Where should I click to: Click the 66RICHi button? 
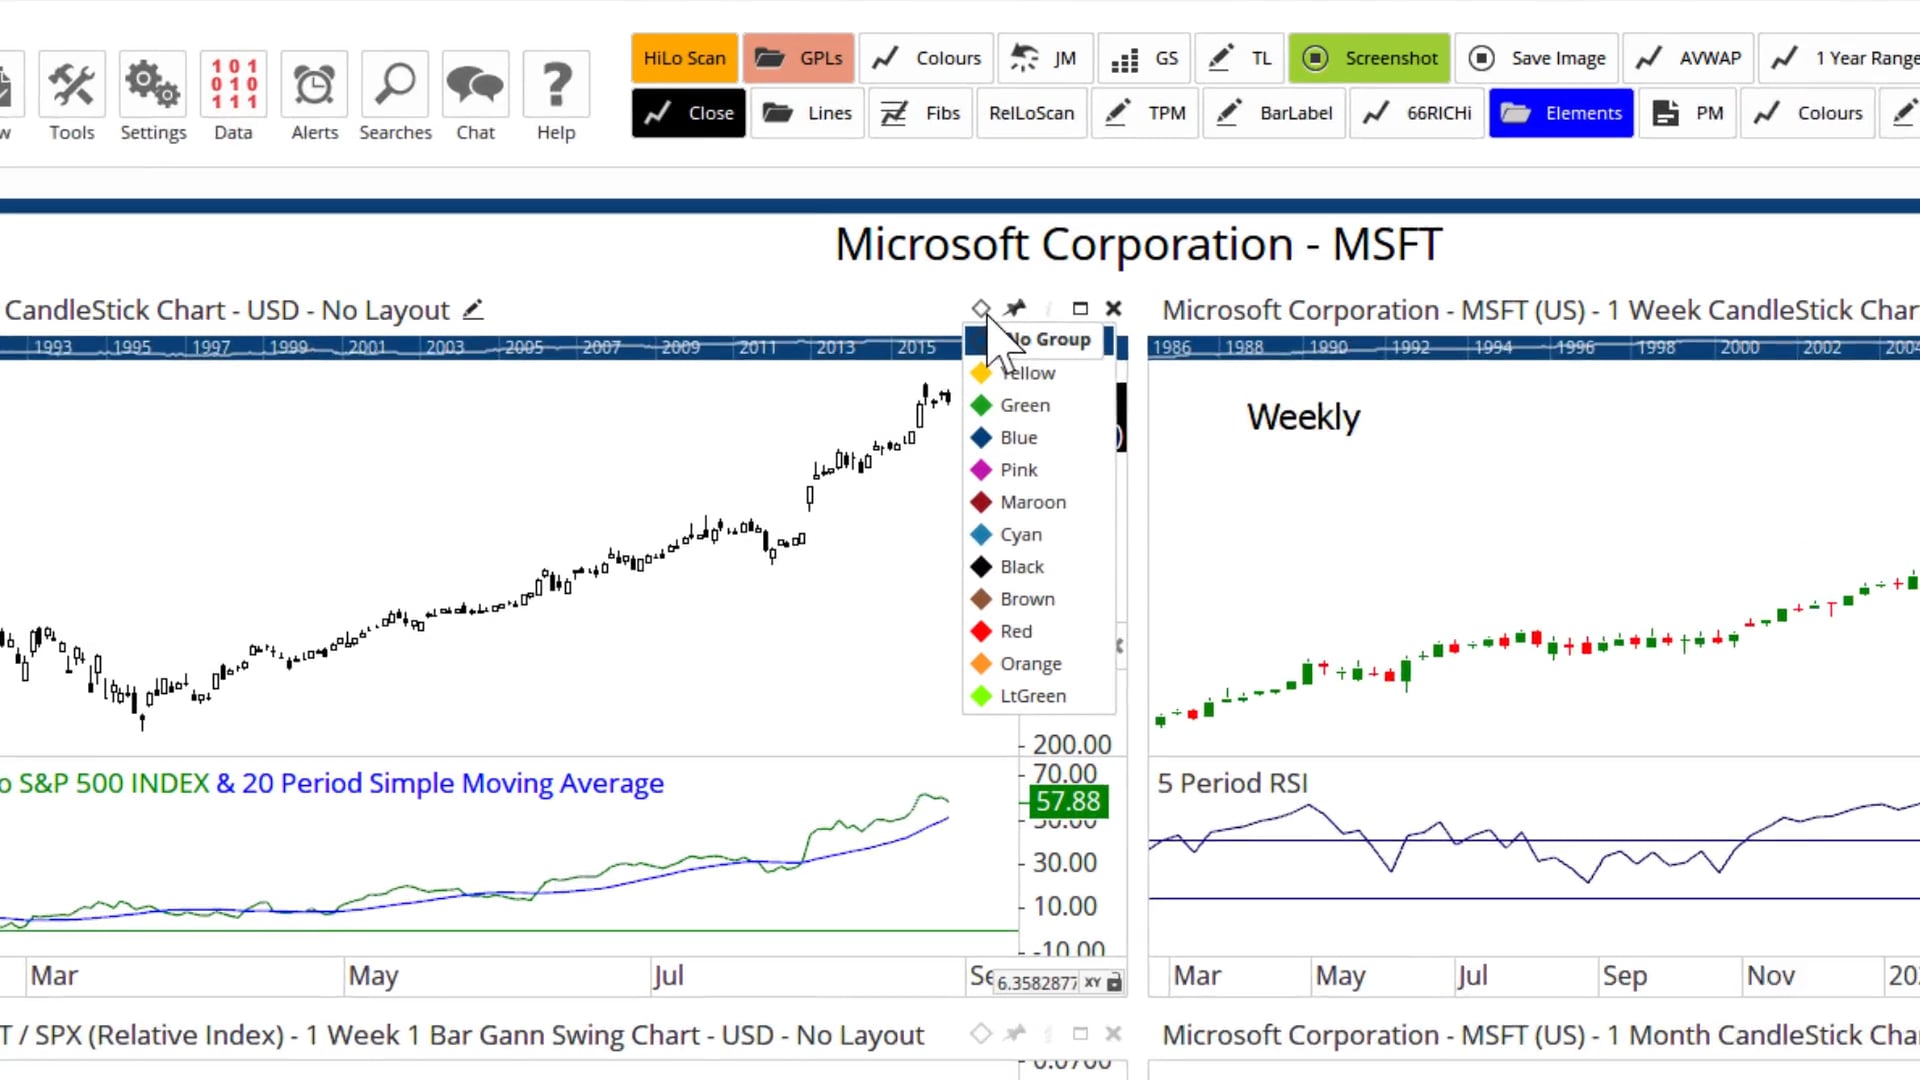(x=1417, y=113)
